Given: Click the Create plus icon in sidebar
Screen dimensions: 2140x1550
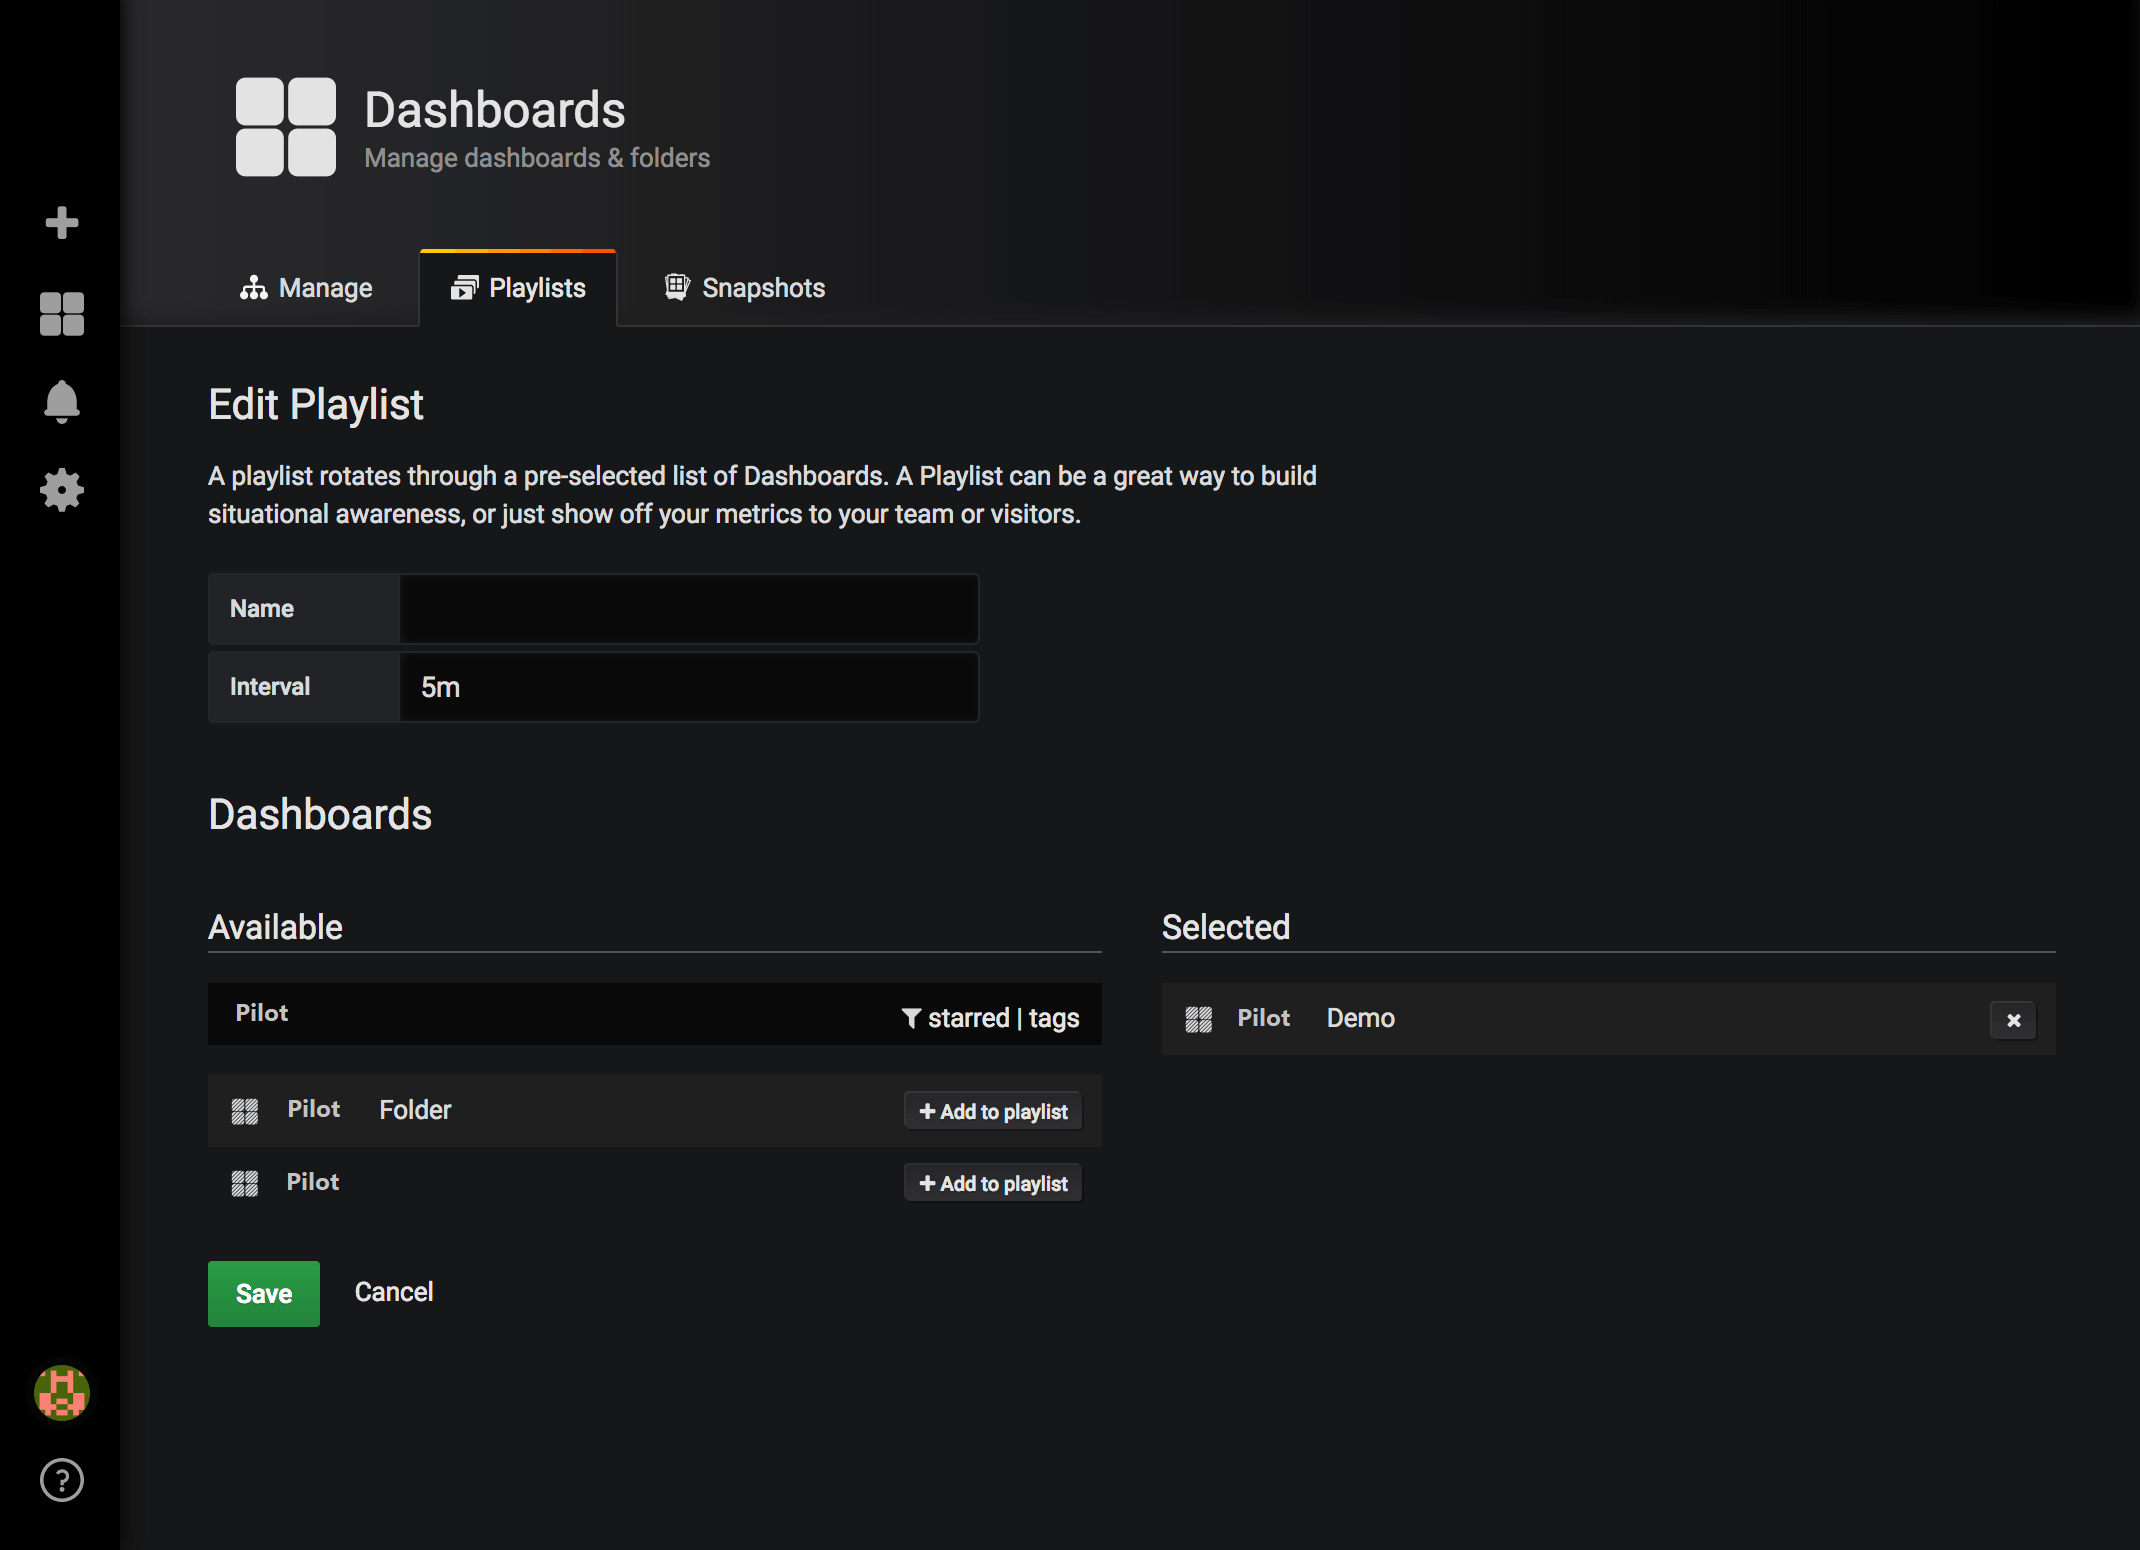Looking at the screenshot, I should [62, 222].
